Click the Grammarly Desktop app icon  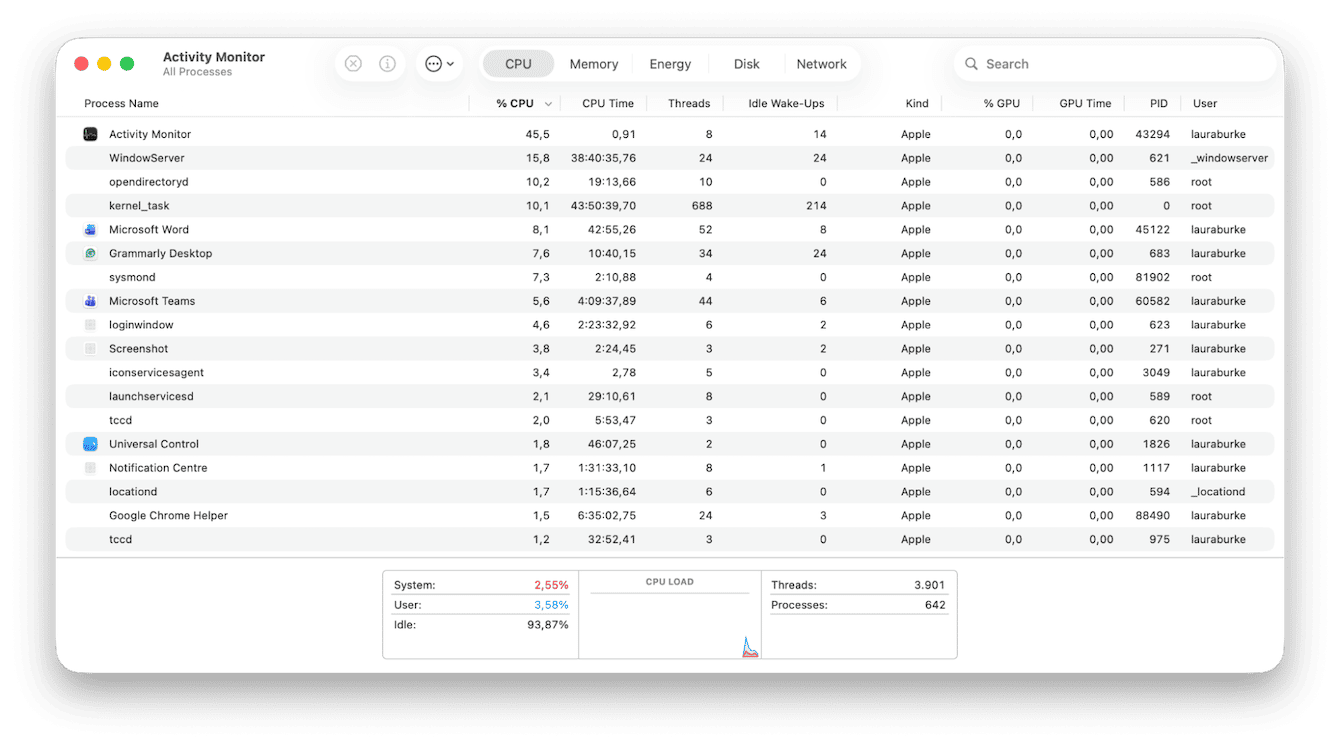pyautogui.click(x=90, y=253)
